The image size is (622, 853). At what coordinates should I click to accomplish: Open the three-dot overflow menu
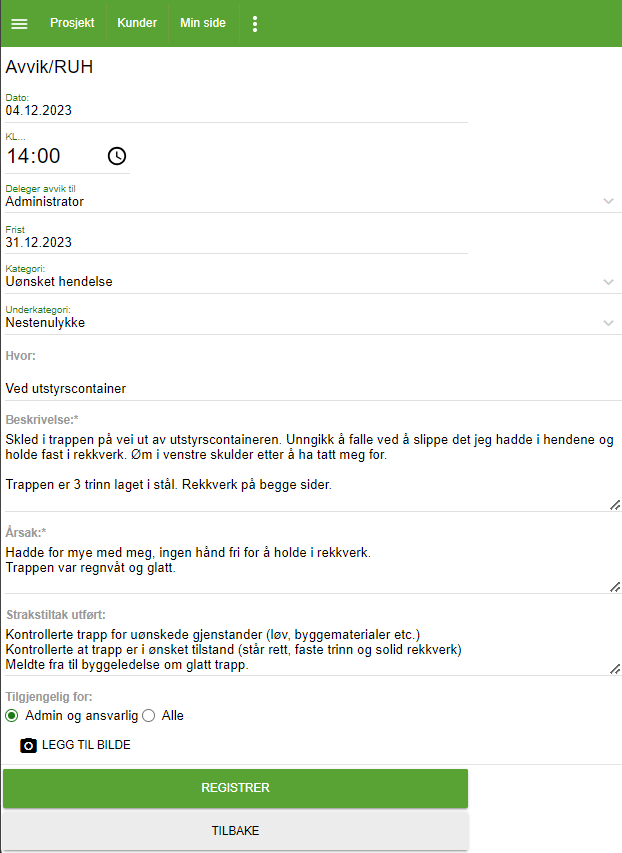255,23
